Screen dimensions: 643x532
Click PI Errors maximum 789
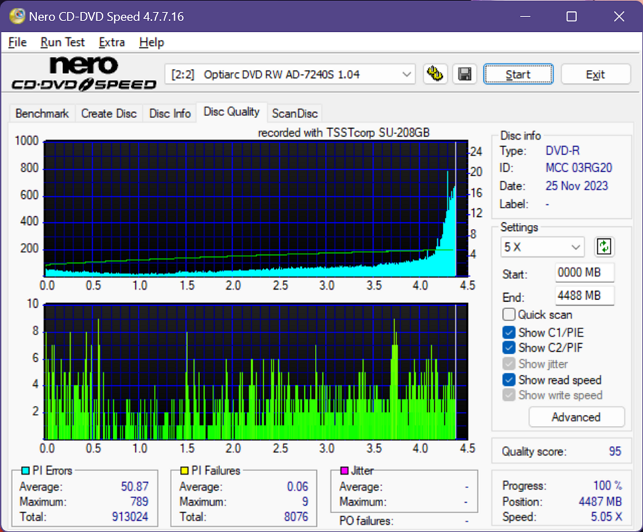point(139,501)
